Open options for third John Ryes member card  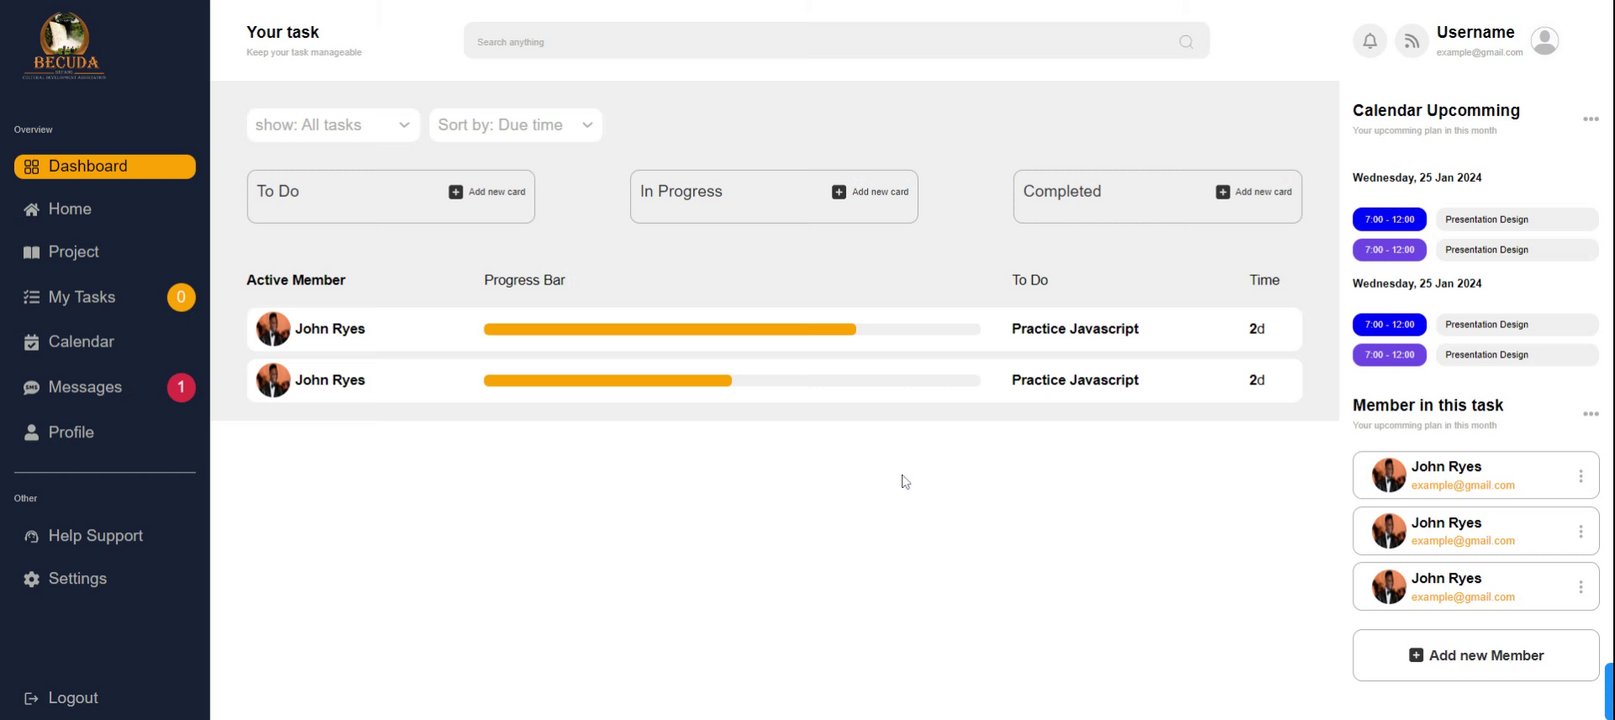tap(1580, 587)
